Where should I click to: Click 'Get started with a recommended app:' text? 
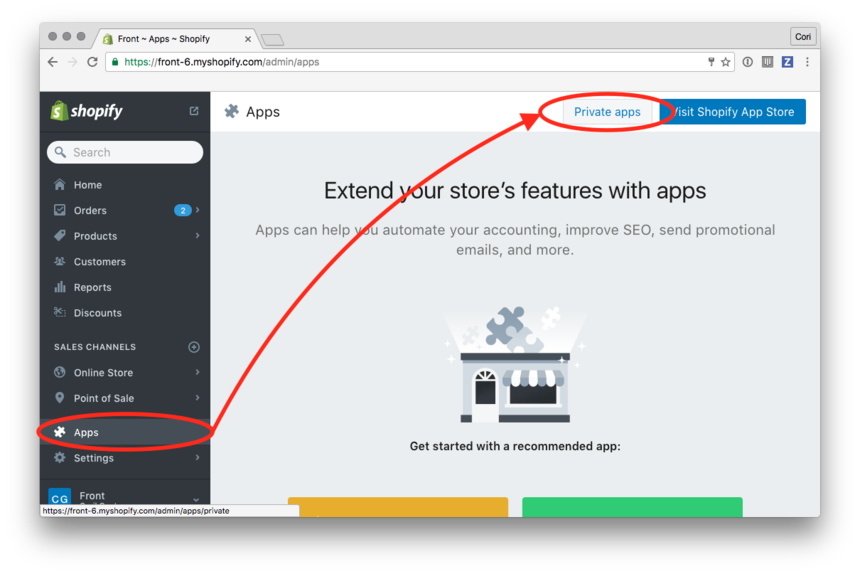click(515, 446)
